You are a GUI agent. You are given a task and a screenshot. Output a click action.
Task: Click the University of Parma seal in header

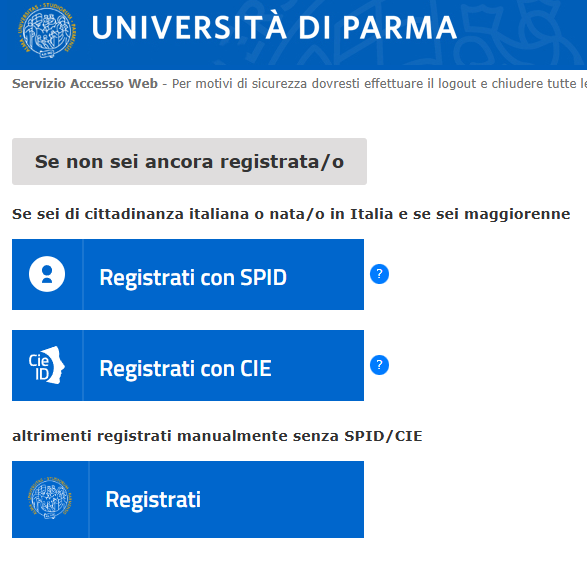point(47,30)
